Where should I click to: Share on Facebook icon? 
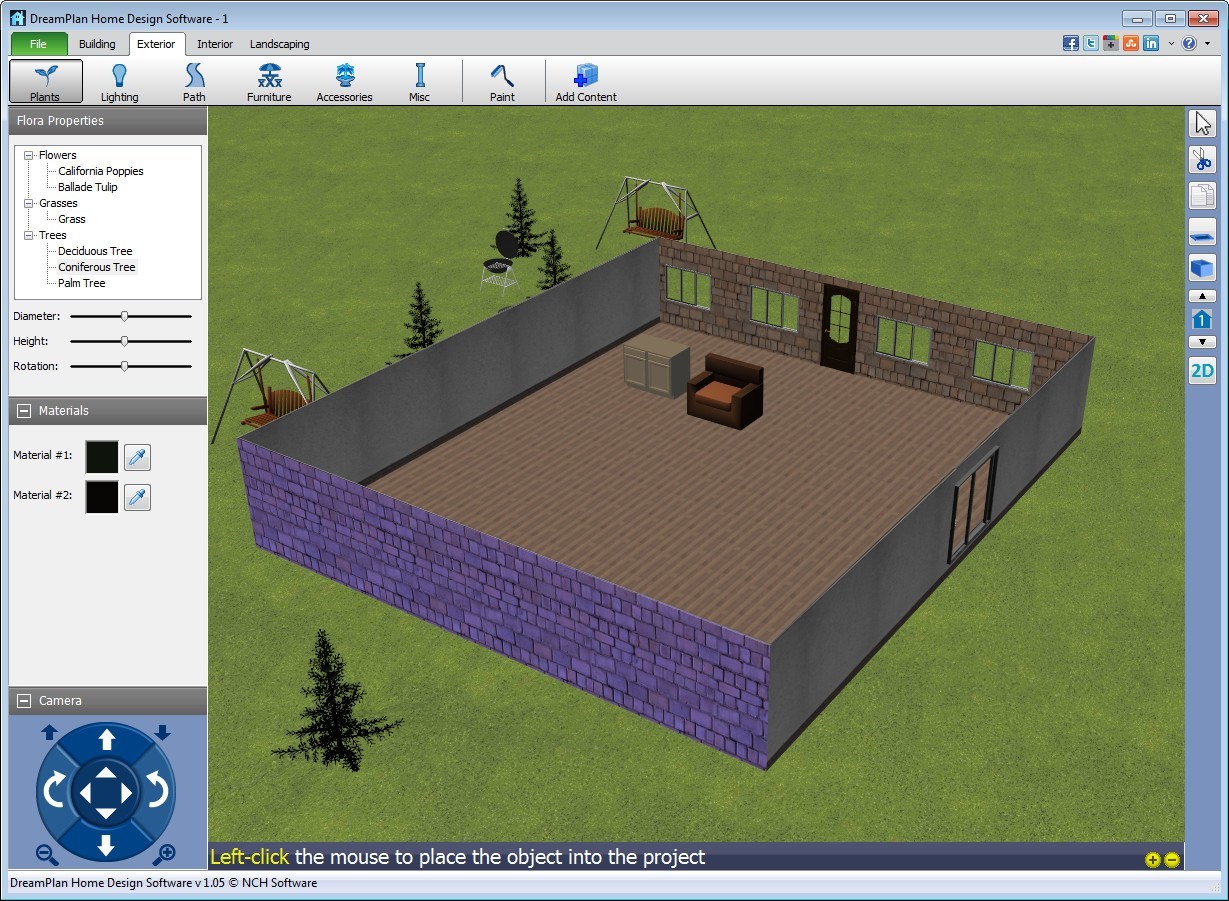coord(1071,43)
